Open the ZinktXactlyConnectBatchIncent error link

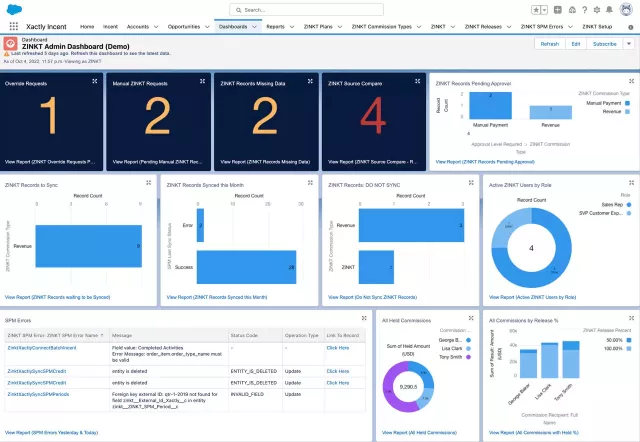[42, 348]
